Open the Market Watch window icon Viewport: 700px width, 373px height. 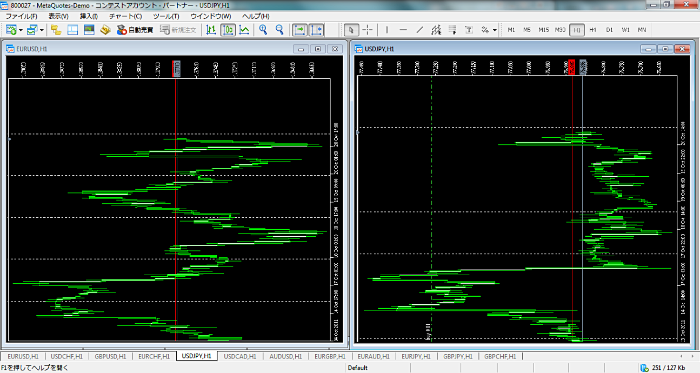pos(56,30)
